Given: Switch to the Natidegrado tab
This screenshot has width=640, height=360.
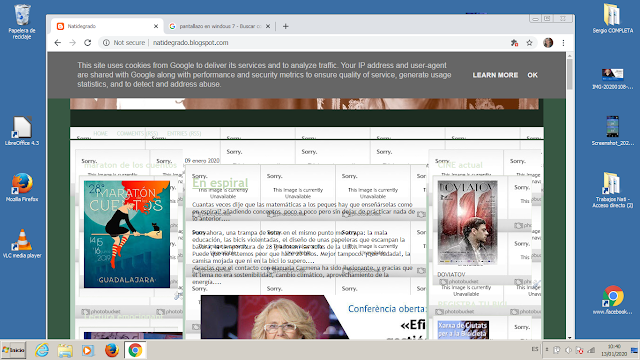Looking at the screenshot, I should click(x=107, y=26).
